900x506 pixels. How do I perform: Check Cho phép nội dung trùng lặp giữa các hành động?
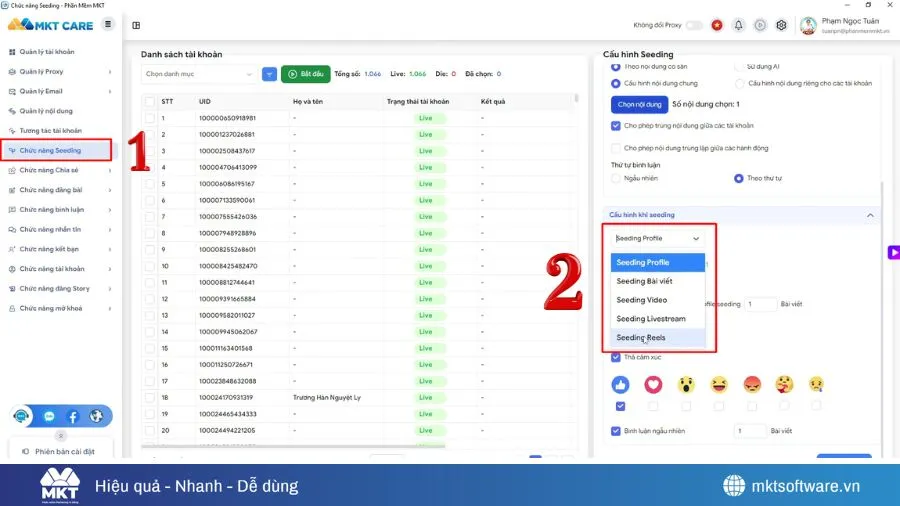coord(615,148)
